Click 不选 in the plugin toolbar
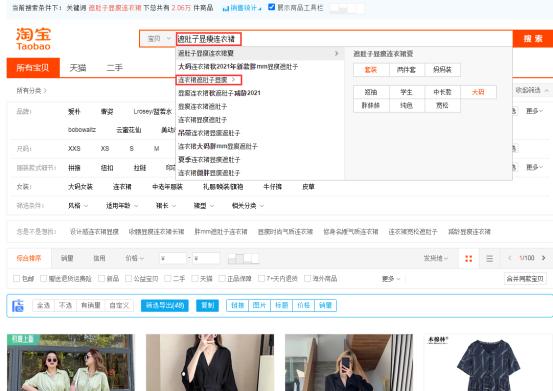This screenshot has height=391, width=553. pyautogui.click(x=65, y=305)
